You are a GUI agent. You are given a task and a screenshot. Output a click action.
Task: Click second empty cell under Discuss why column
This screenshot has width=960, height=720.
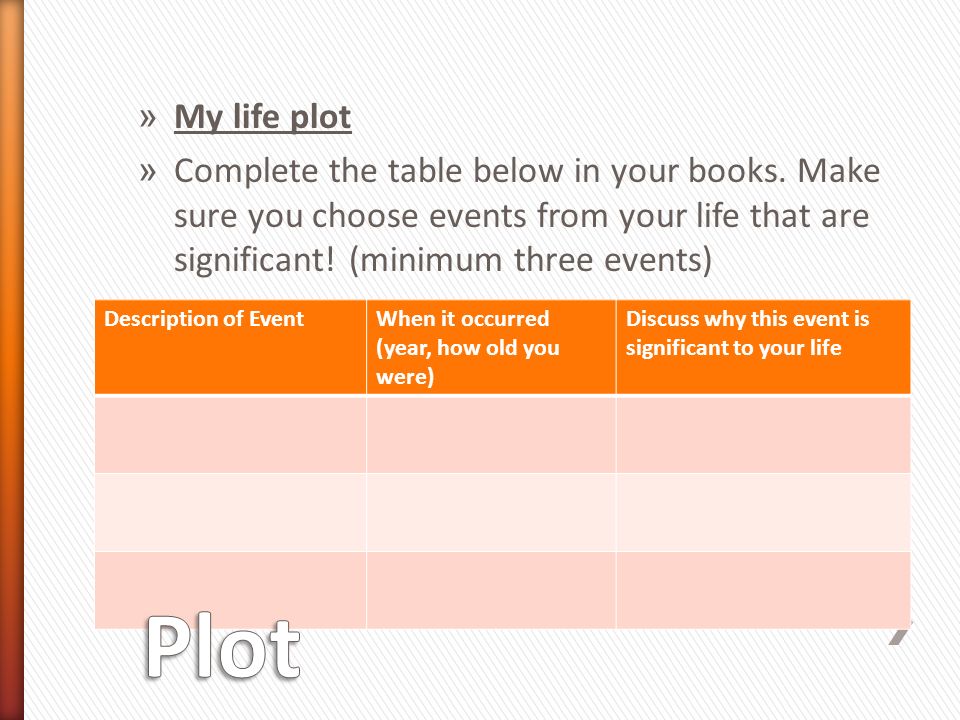[763, 512]
